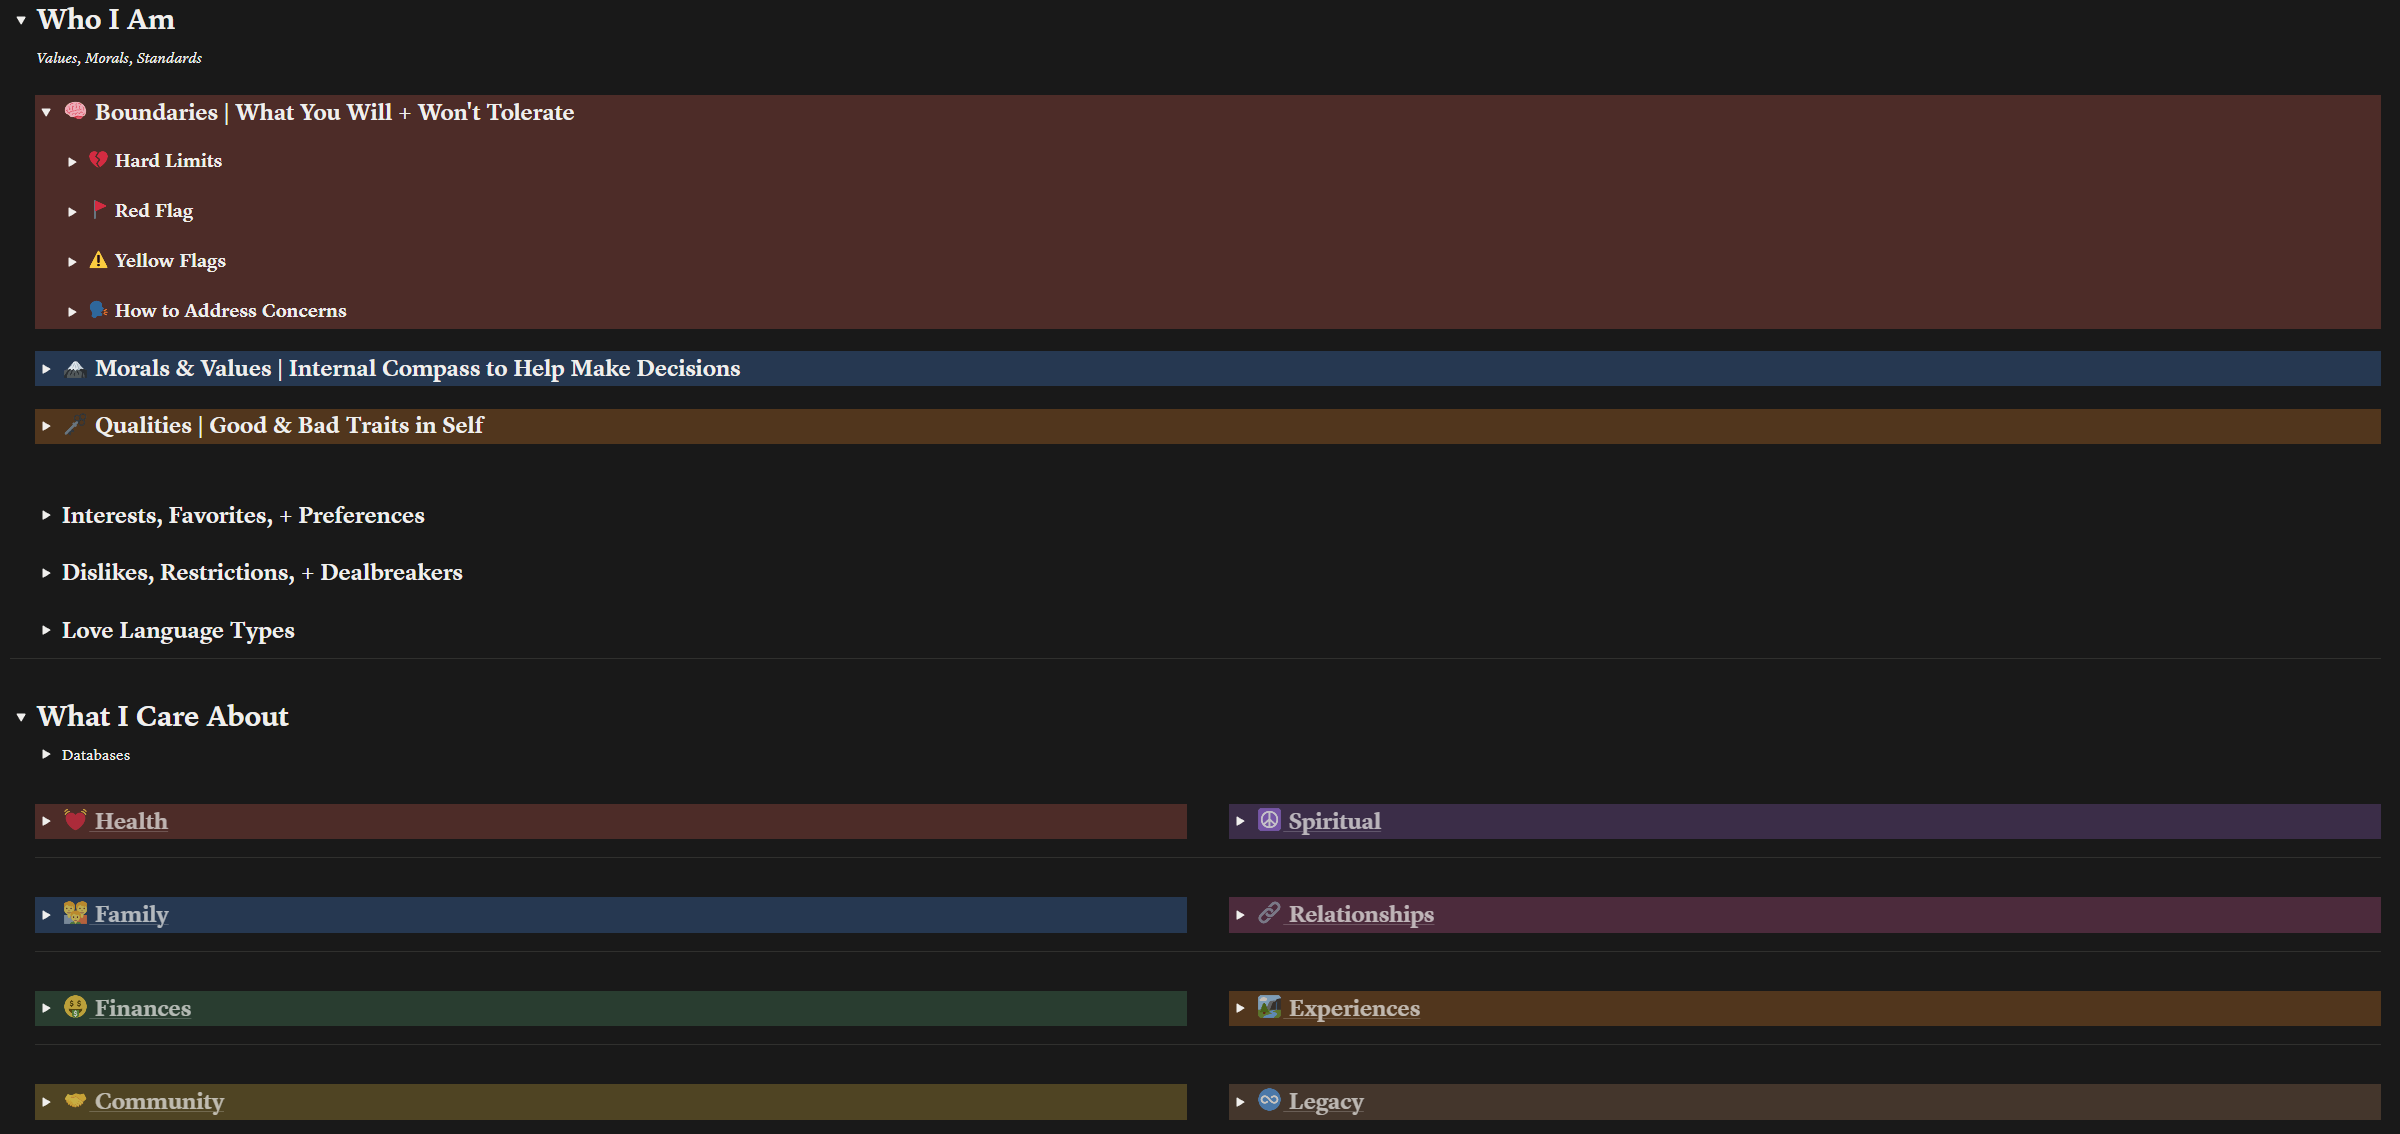Screen dimensions: 2400x1134
Task: Click the Values, Morals, Standards subtitle text
Action: coord(119,58)
